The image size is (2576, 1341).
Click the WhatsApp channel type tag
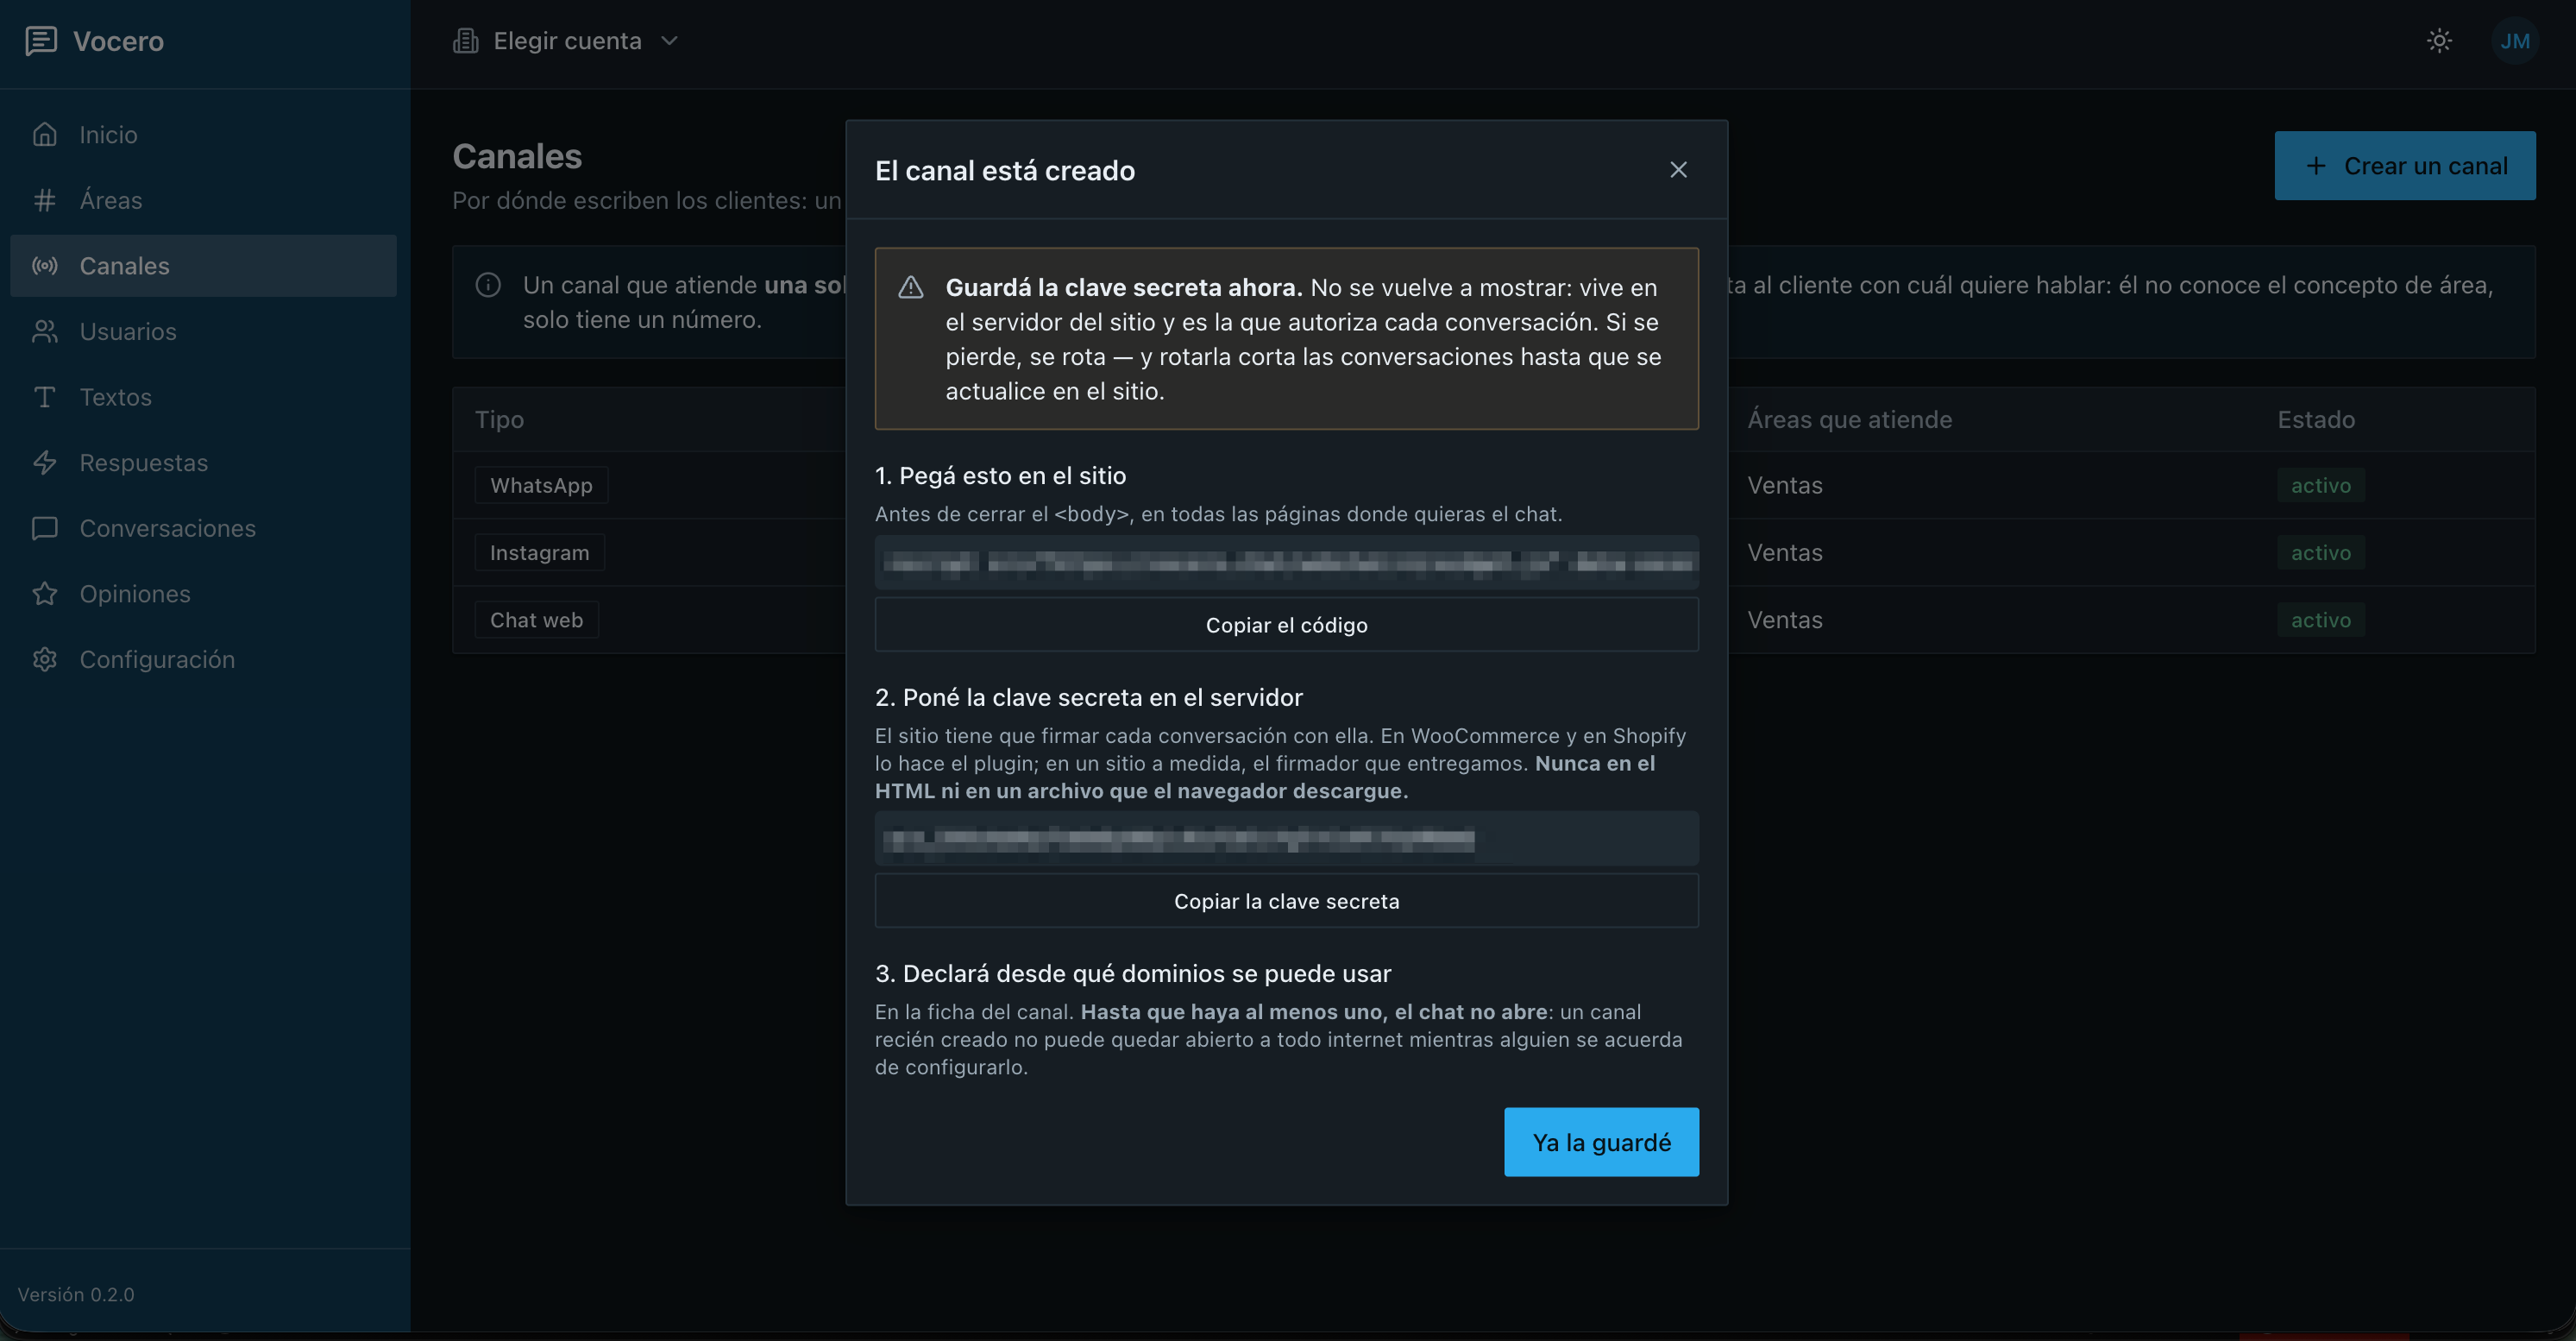[541, 485]
